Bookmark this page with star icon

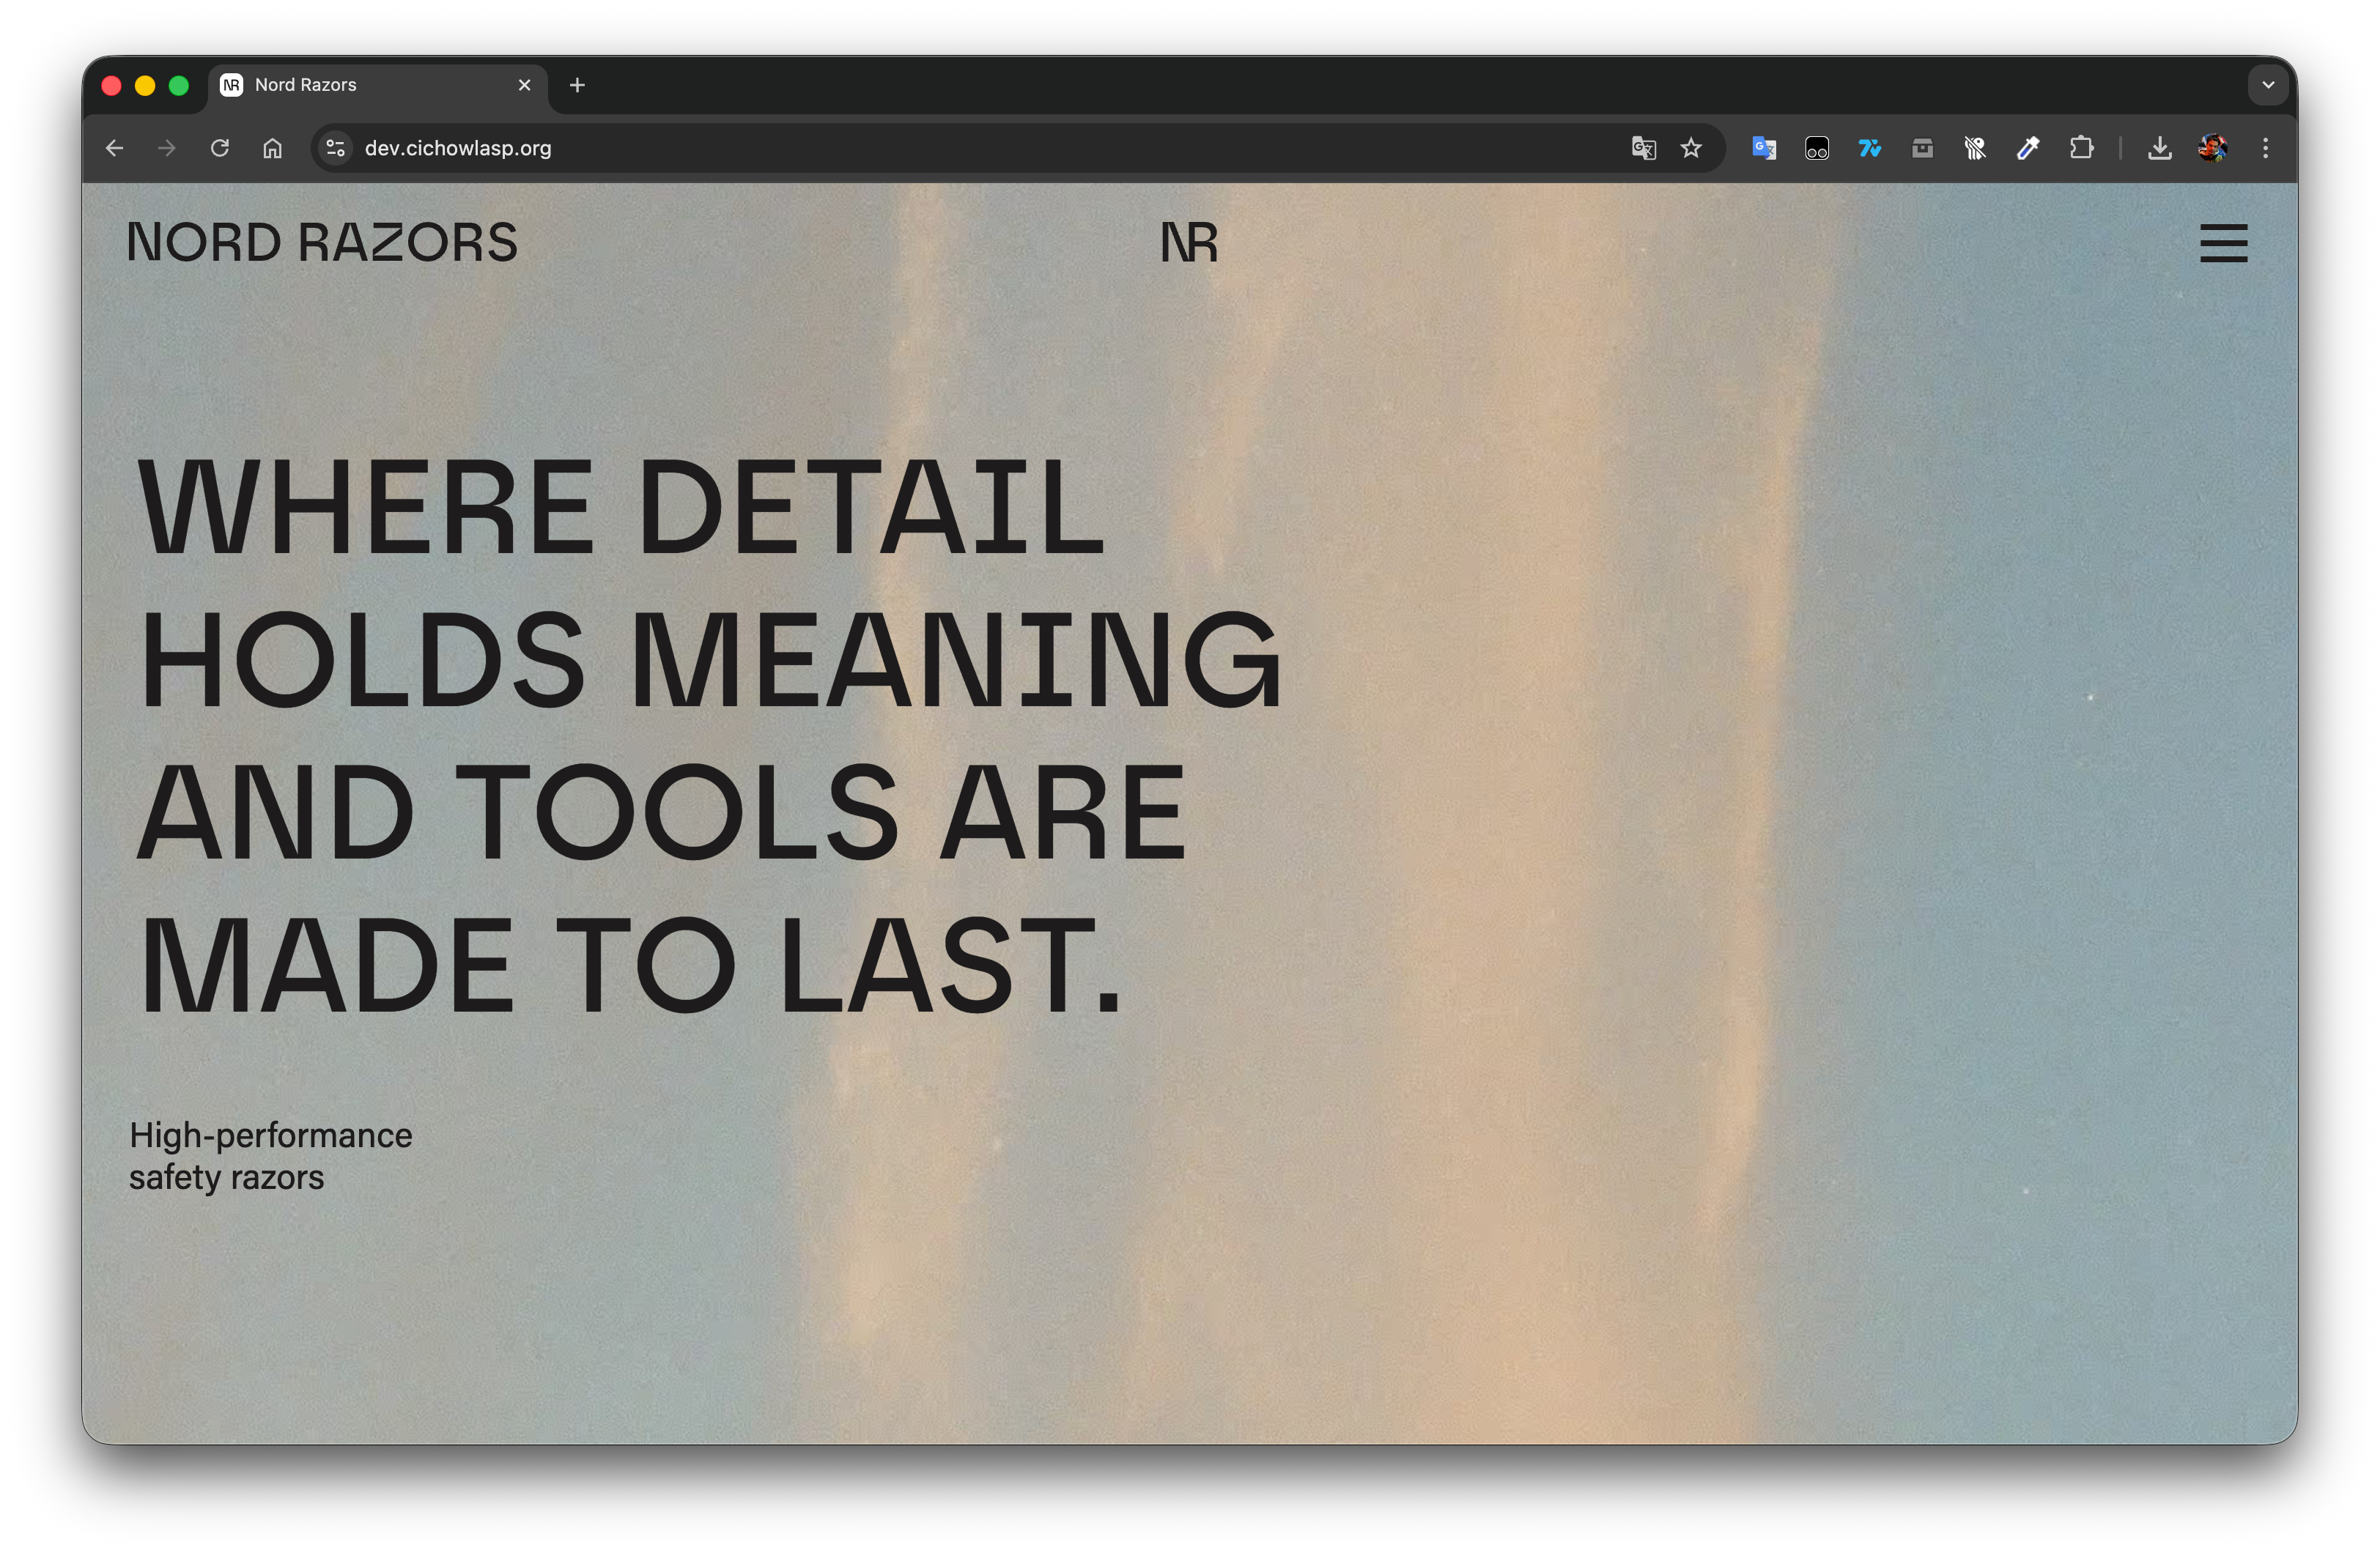tap(1691, 149)
